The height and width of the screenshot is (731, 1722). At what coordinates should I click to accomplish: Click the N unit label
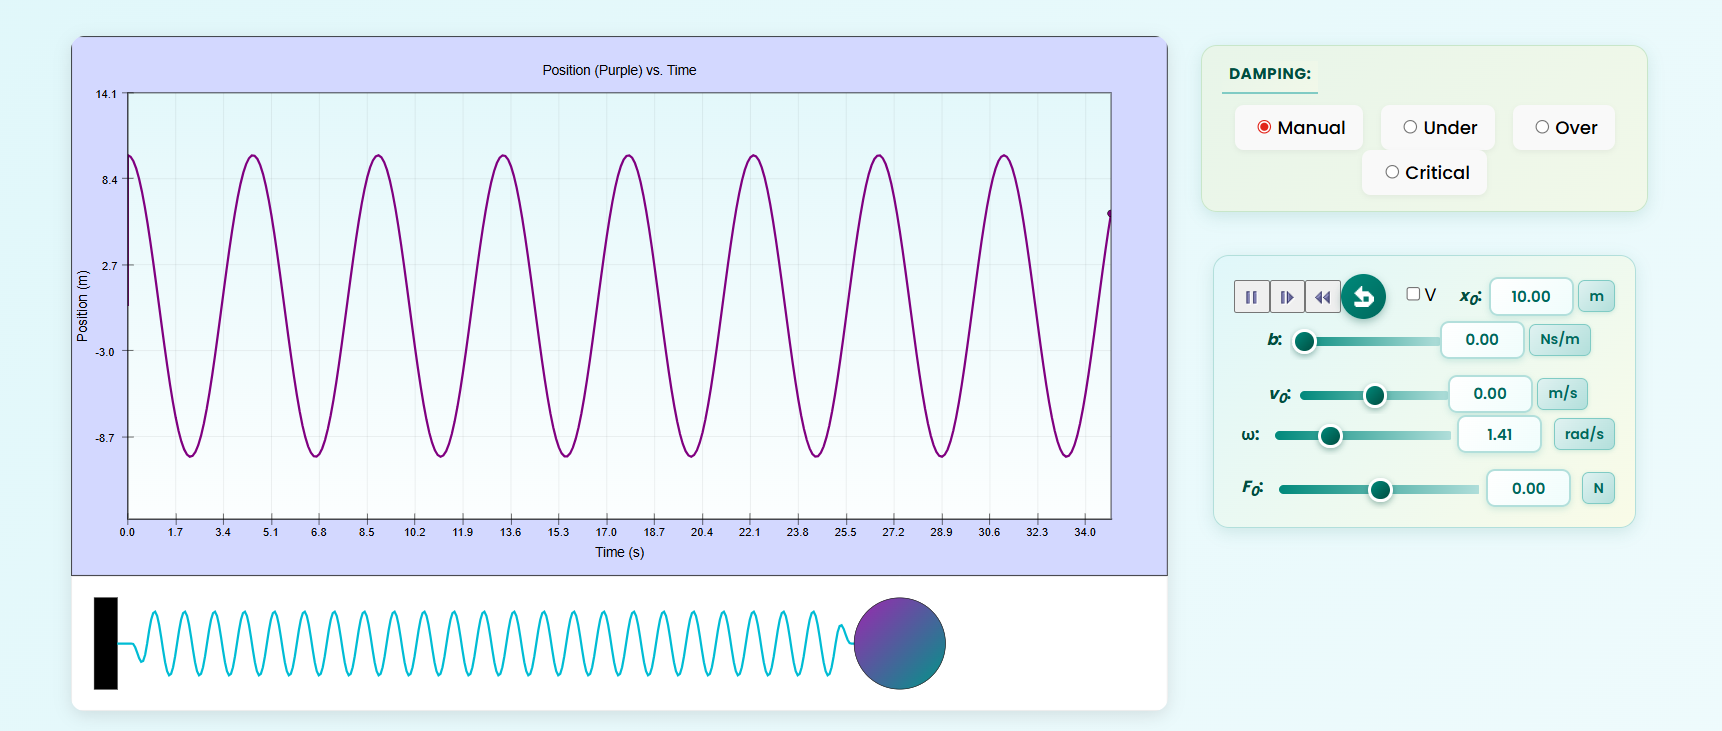tap(1598, 488)
